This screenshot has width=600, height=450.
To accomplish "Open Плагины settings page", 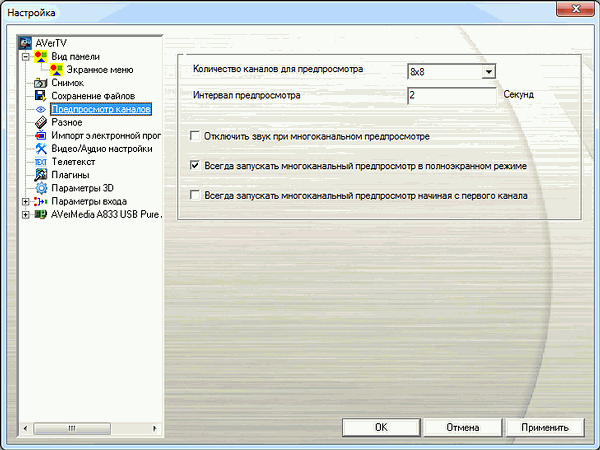I will [x=70, y=175].
